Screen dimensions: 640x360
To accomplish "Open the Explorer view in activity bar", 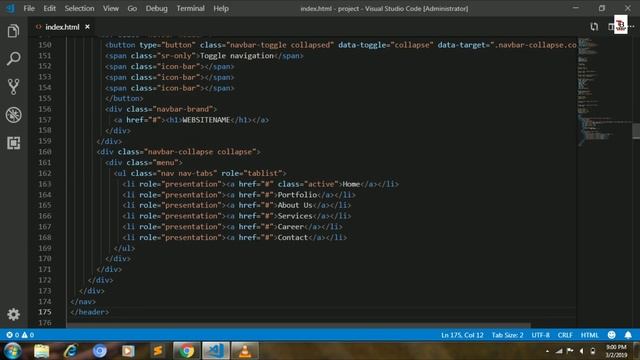I will 13,31.
